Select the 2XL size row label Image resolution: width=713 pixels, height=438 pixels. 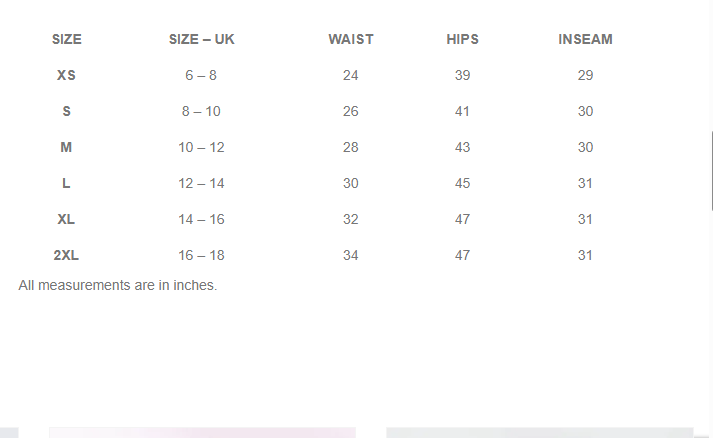(66, 255)
